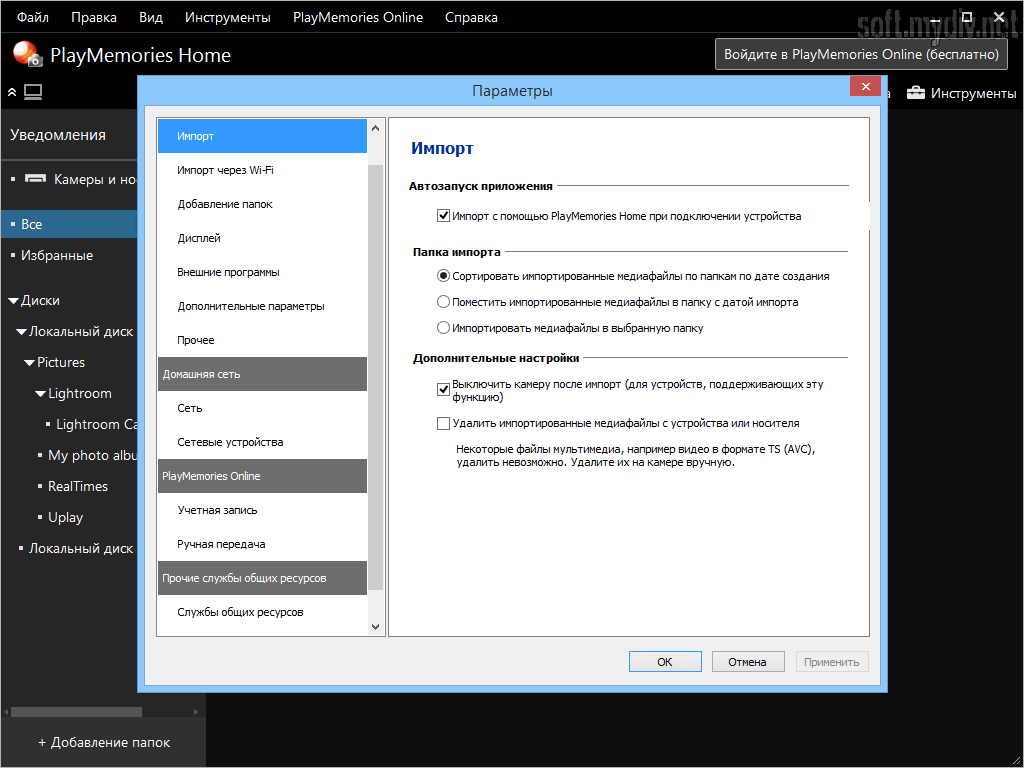The width and height of the screenshot is (1024, 768).
Task: Select Поместить импортированные медиафайлы в папку option
Action: 443,302
